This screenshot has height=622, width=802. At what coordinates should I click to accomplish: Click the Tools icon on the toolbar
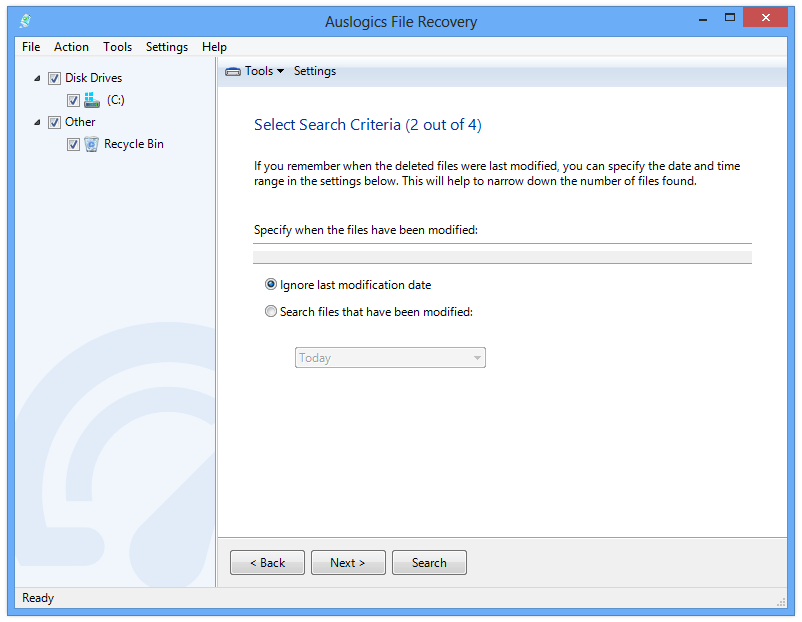coord(233,71)
